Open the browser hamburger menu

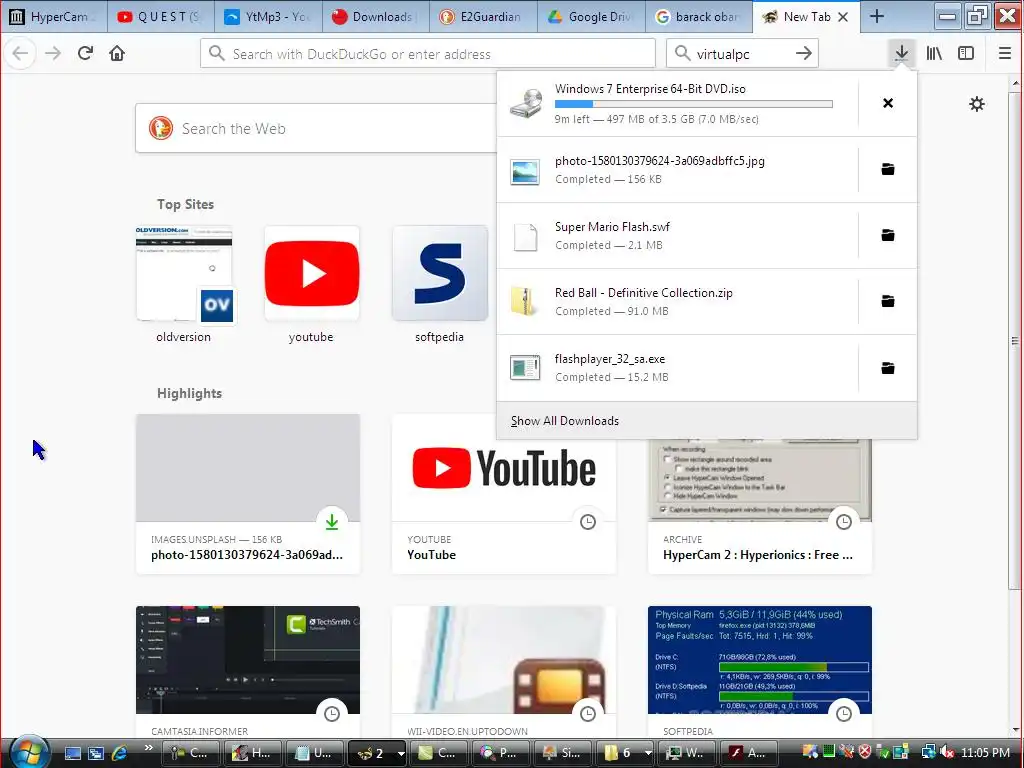pos(1004,54)
